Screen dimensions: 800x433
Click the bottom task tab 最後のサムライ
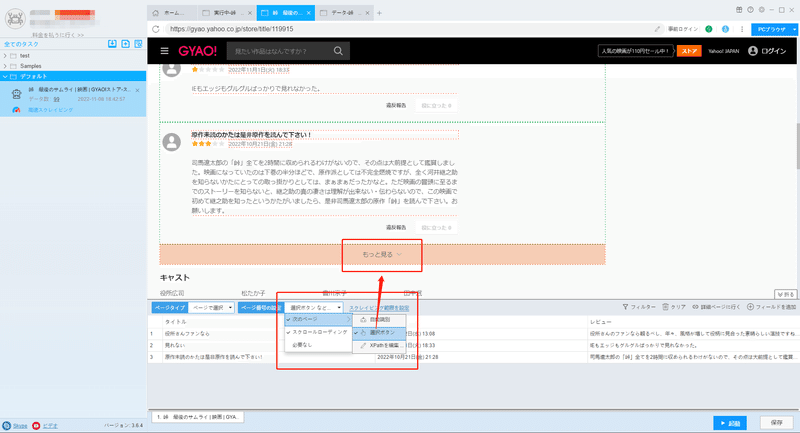(x=197, y=417)
